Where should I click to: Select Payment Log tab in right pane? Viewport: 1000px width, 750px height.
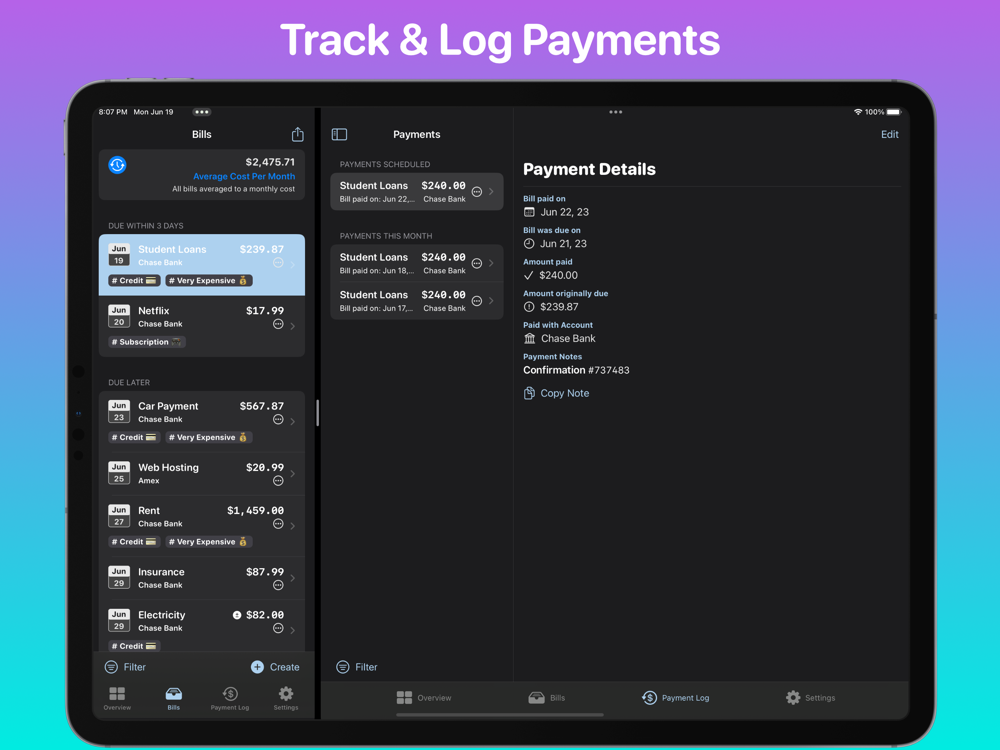675,698
